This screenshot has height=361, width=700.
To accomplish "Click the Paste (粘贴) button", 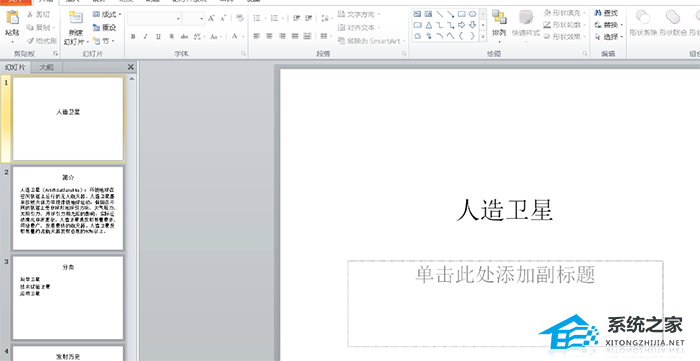I will pyautogui.click(x=12, y=25).
